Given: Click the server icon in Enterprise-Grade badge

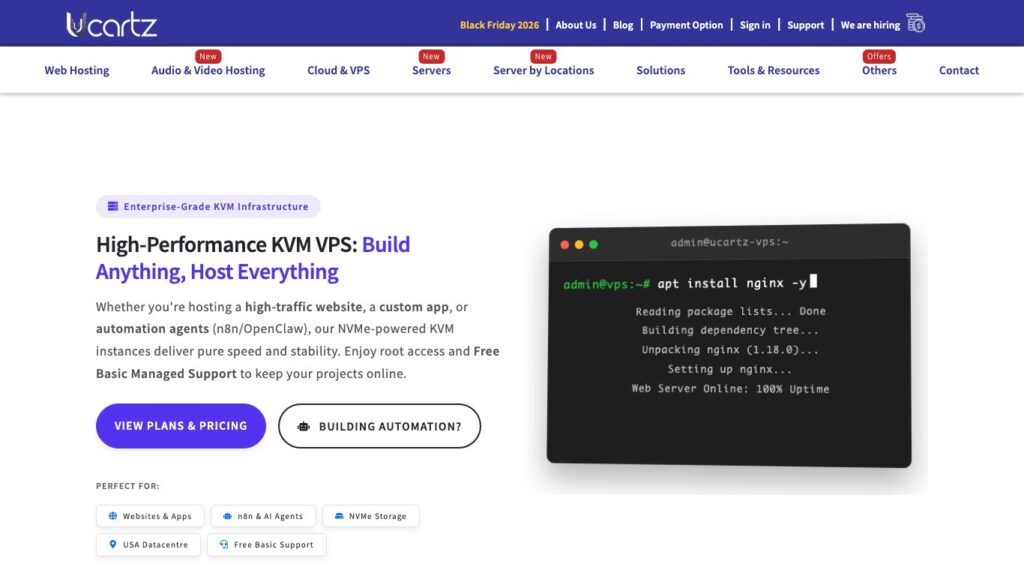Looking at the screenshot, I should 113,206.
